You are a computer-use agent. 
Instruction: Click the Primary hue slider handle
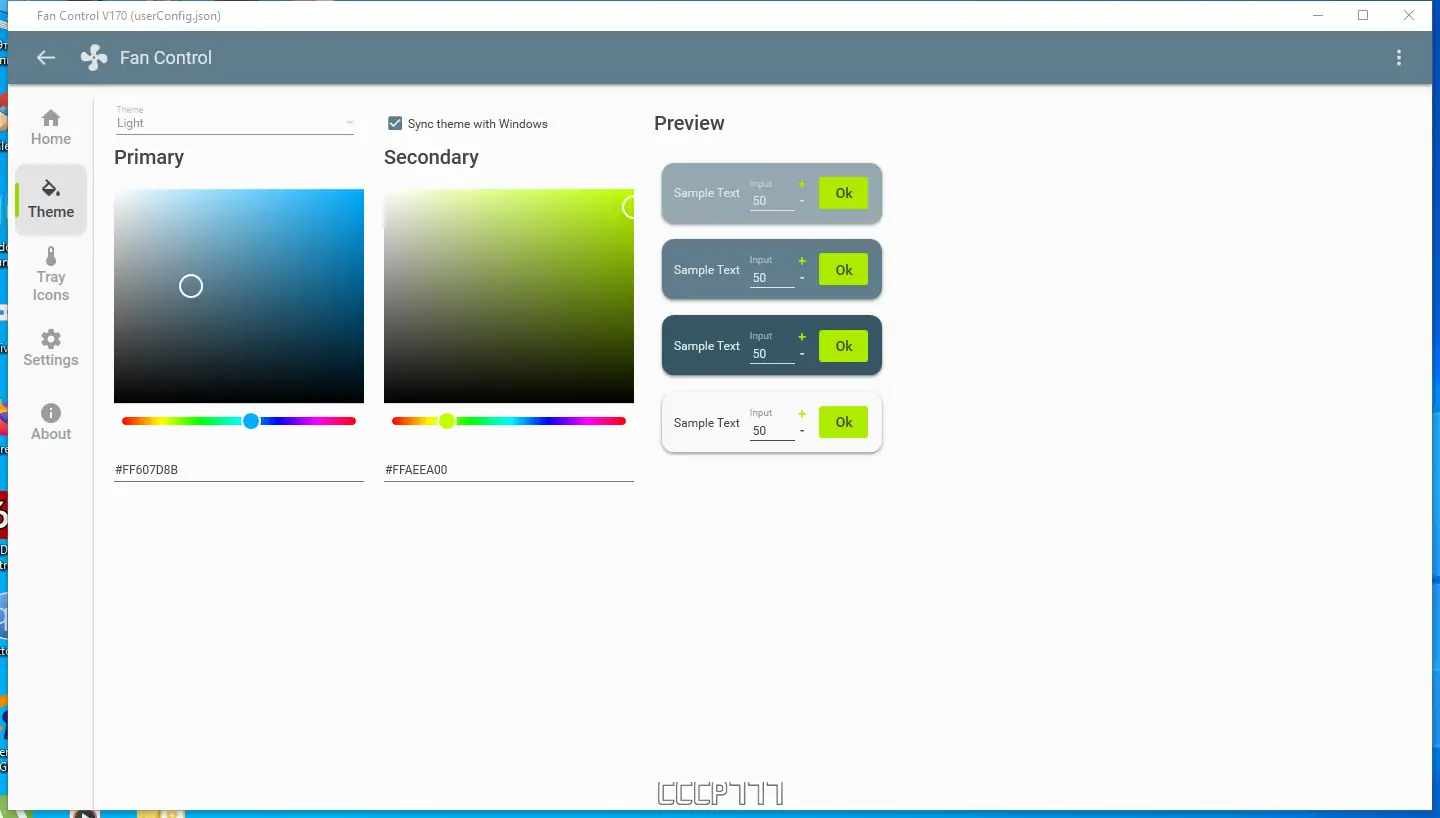point(251,421)
